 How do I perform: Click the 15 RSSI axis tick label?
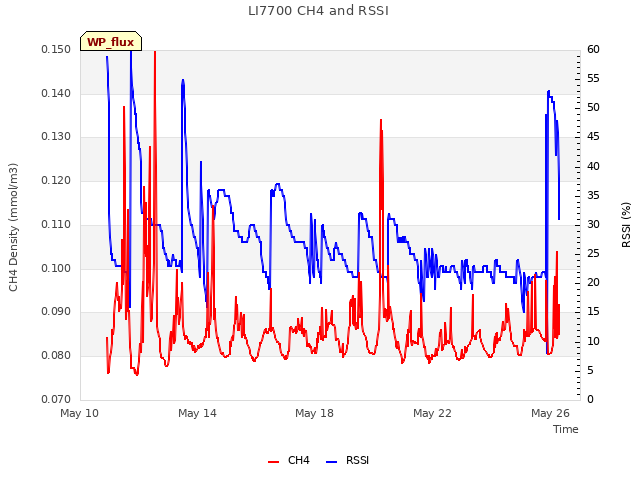click(x=593, y=312)
